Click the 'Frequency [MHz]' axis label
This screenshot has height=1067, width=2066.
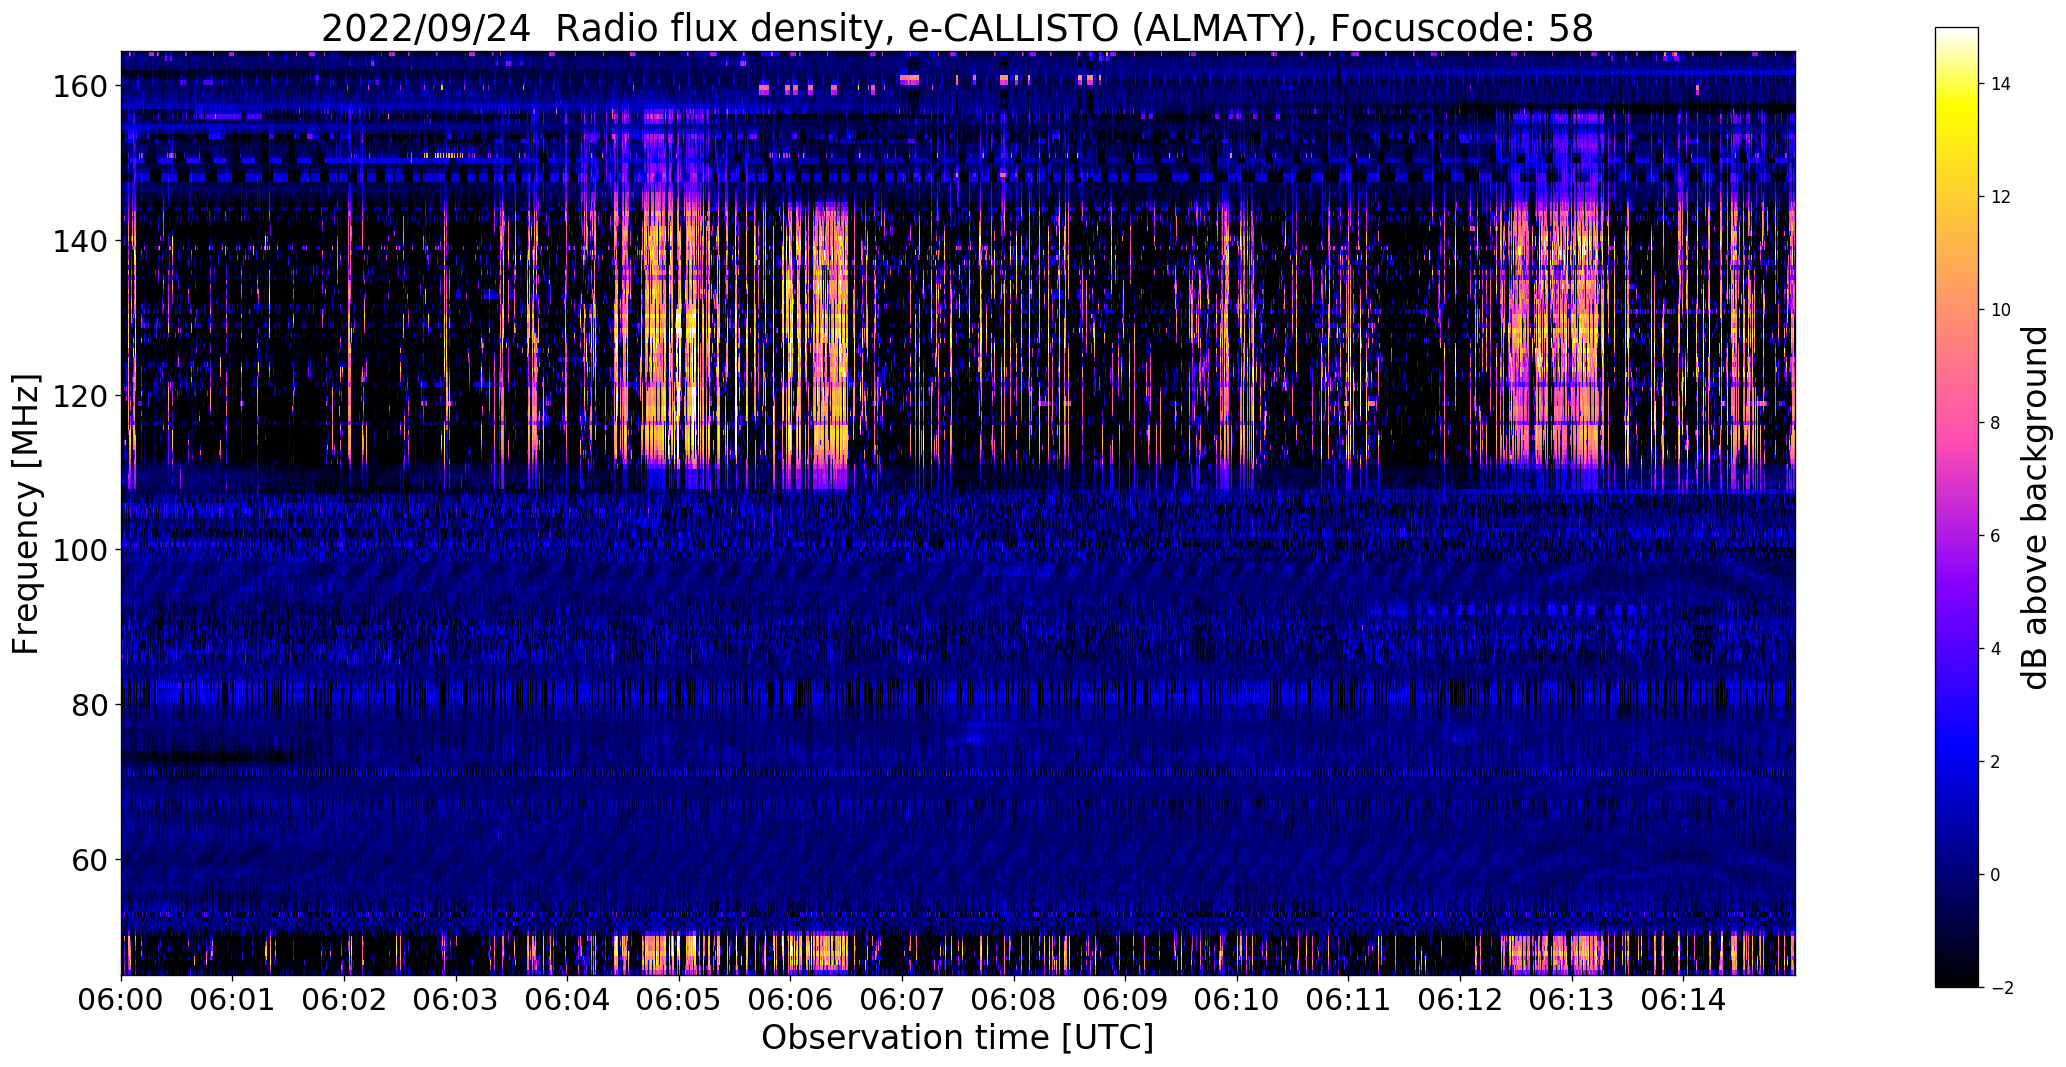(26, 514)
